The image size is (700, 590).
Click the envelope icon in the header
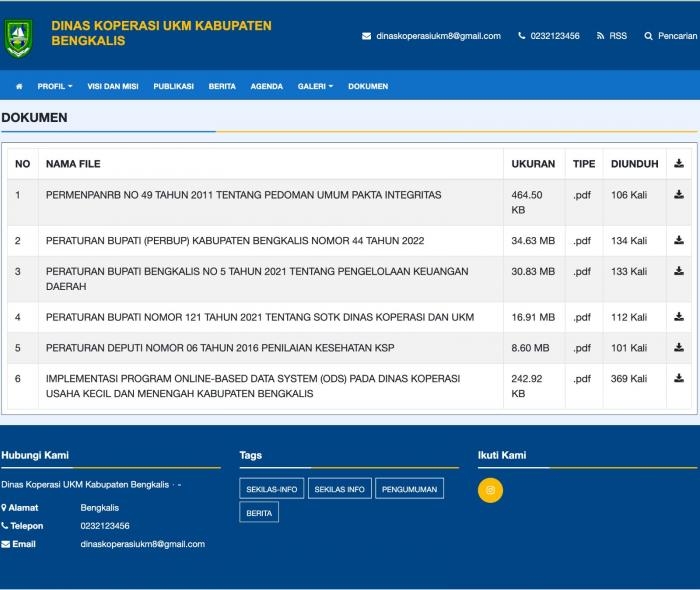click(x=367, y=36)
